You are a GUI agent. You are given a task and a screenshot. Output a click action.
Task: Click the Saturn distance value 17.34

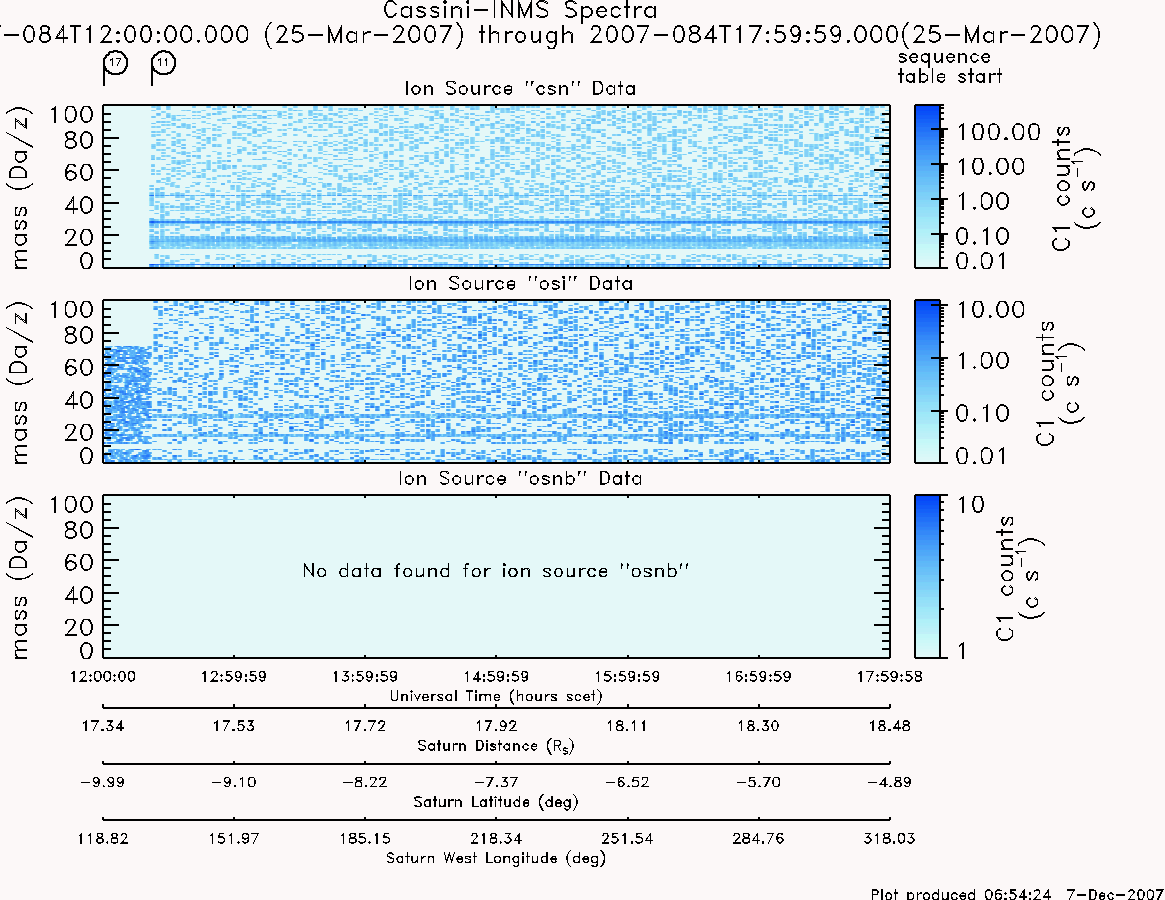103,726
